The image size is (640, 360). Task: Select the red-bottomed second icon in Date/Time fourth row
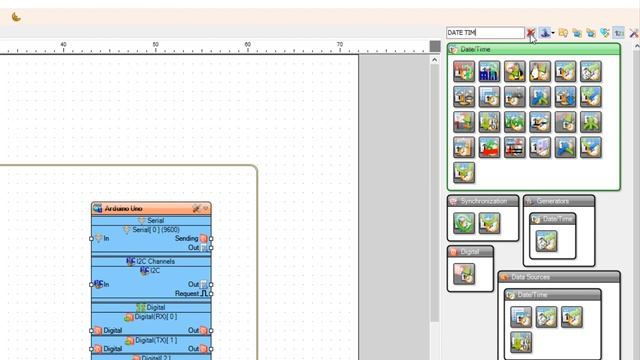point(489,147)
